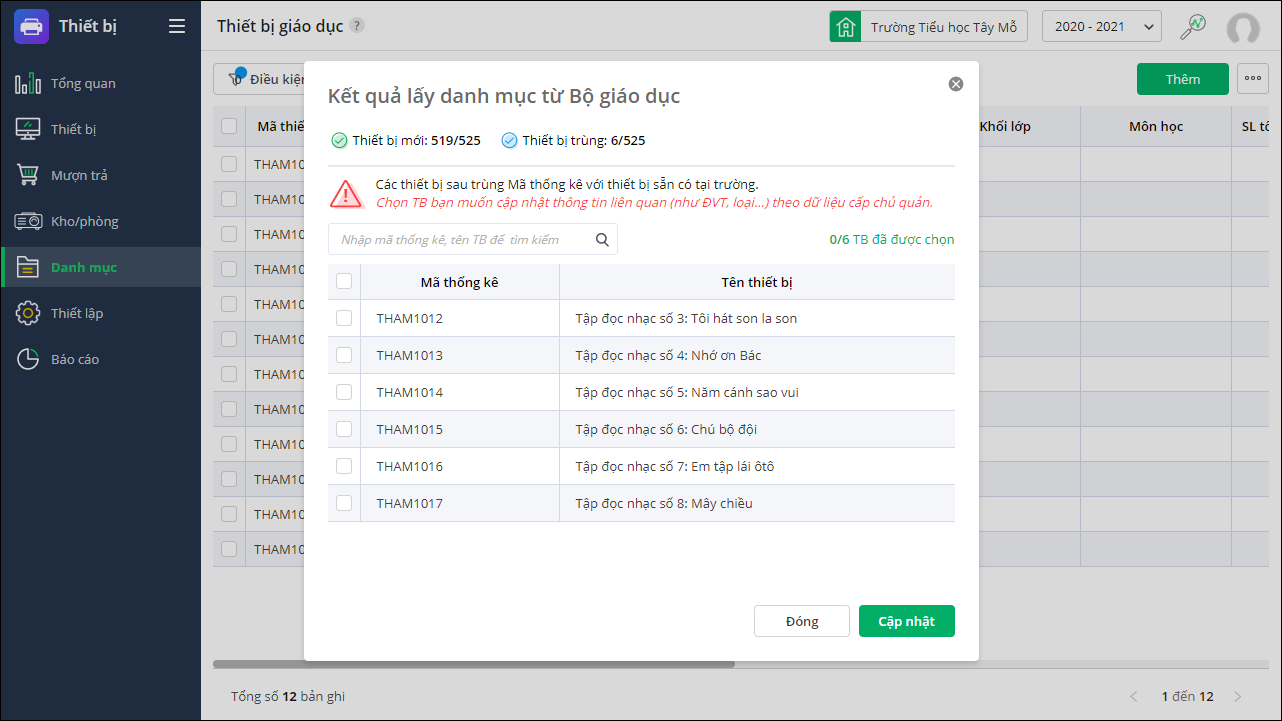Open the 2020 - 2021 school year dropdown

(x=1101, y=27)
